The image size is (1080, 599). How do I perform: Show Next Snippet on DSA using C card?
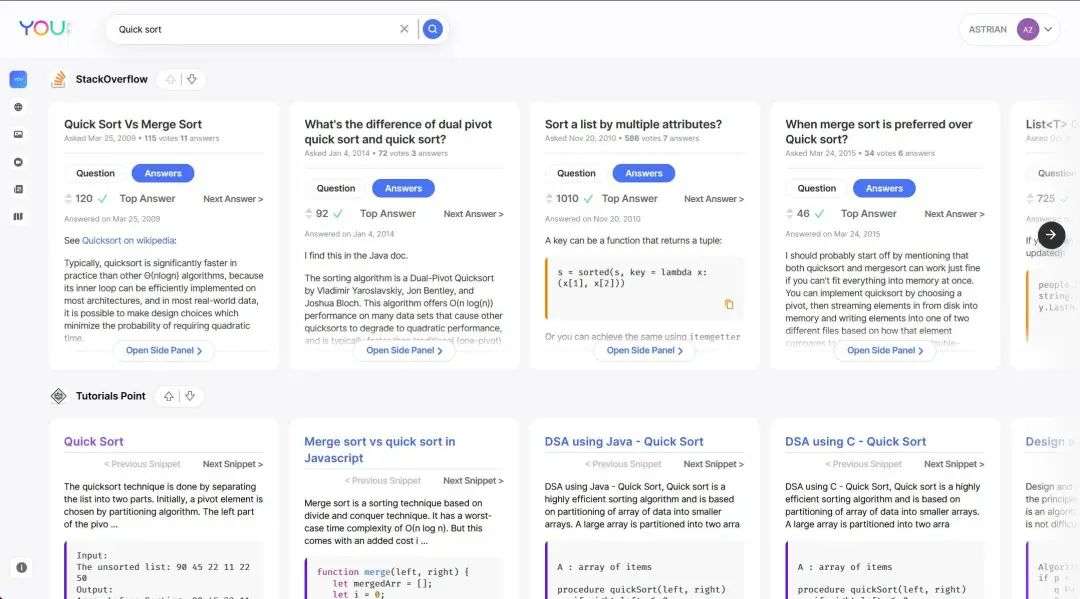click(954, 464)
